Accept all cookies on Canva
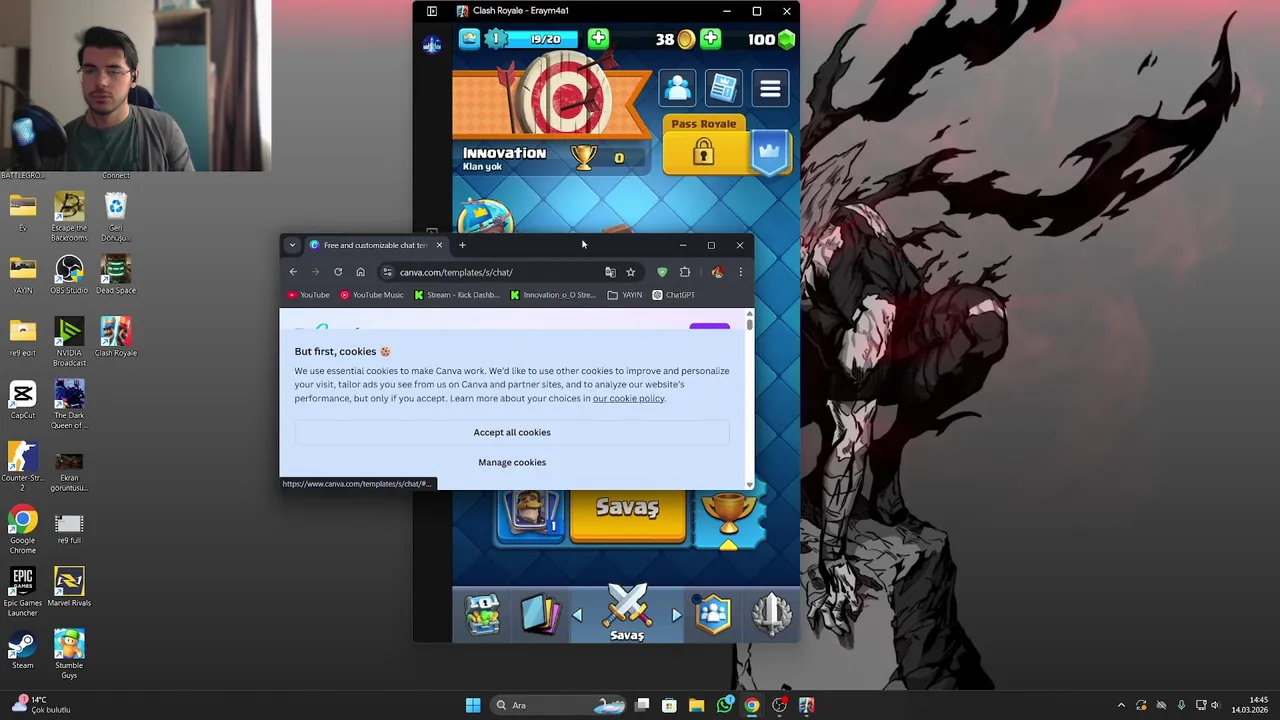Screen dimensions: 1280x720 pos(512,432)
